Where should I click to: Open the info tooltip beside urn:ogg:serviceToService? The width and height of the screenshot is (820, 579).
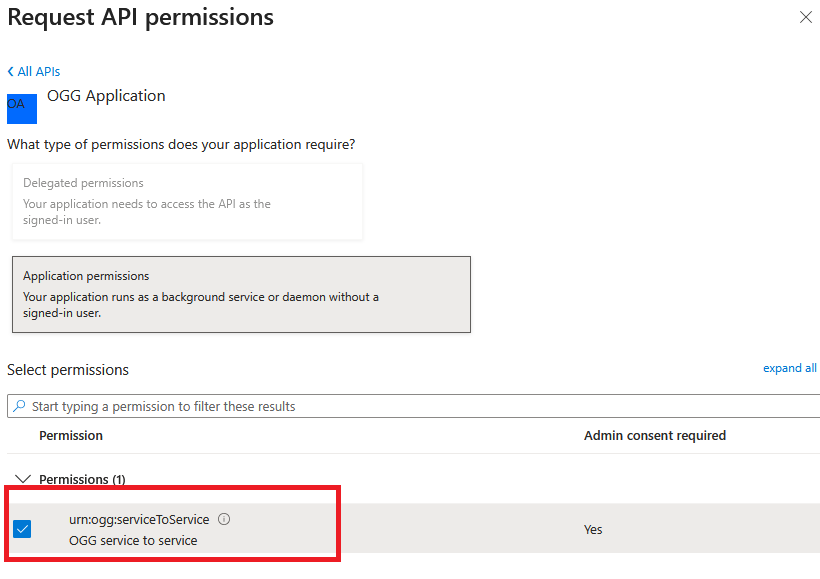click(224, 518)
